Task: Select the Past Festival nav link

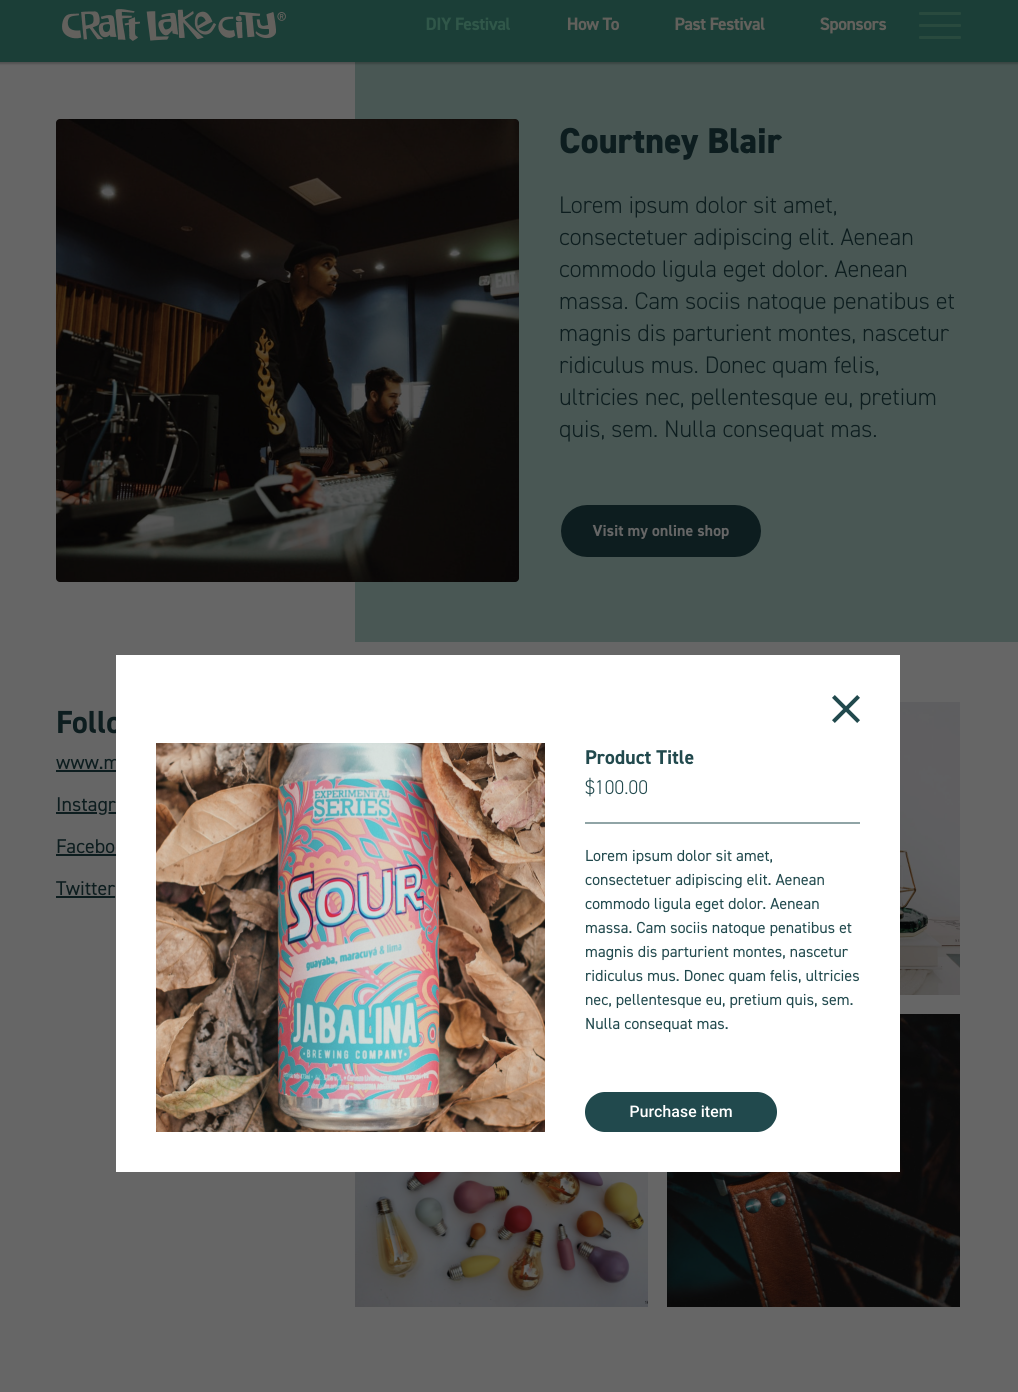Action: tap(719, 24)
